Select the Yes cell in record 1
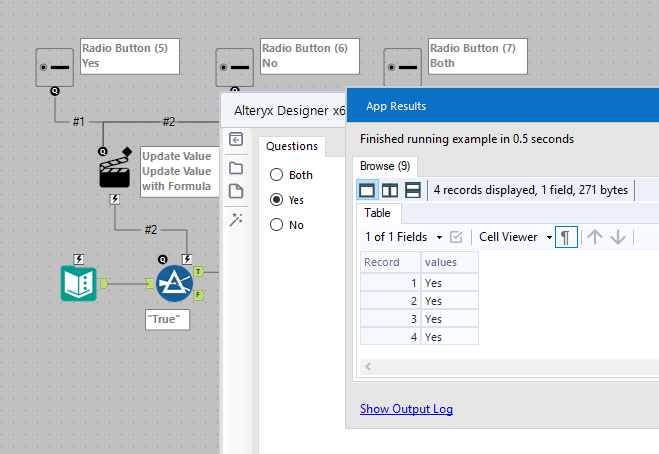 point(449,283)
